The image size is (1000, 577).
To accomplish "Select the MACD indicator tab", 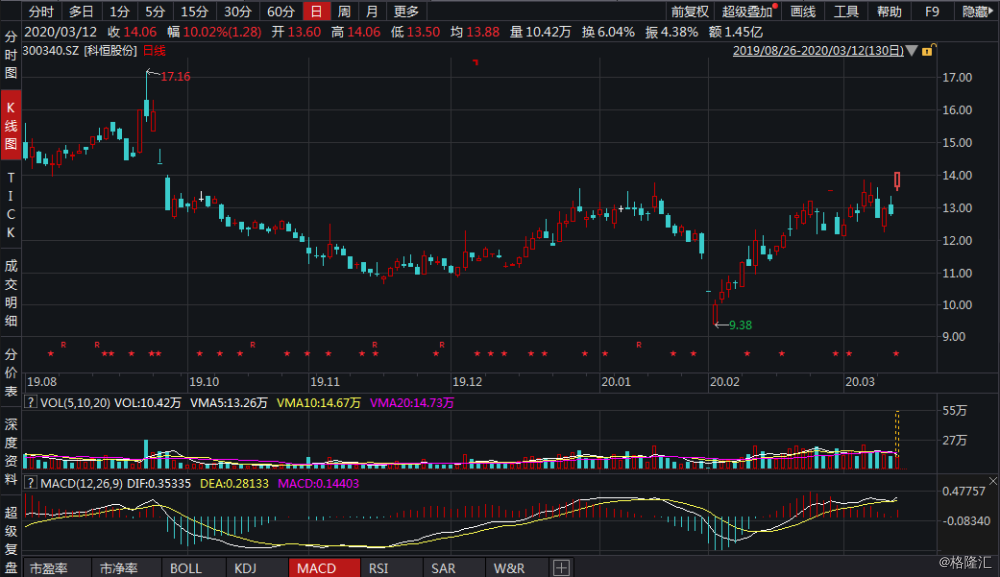I will coord(323,567).
